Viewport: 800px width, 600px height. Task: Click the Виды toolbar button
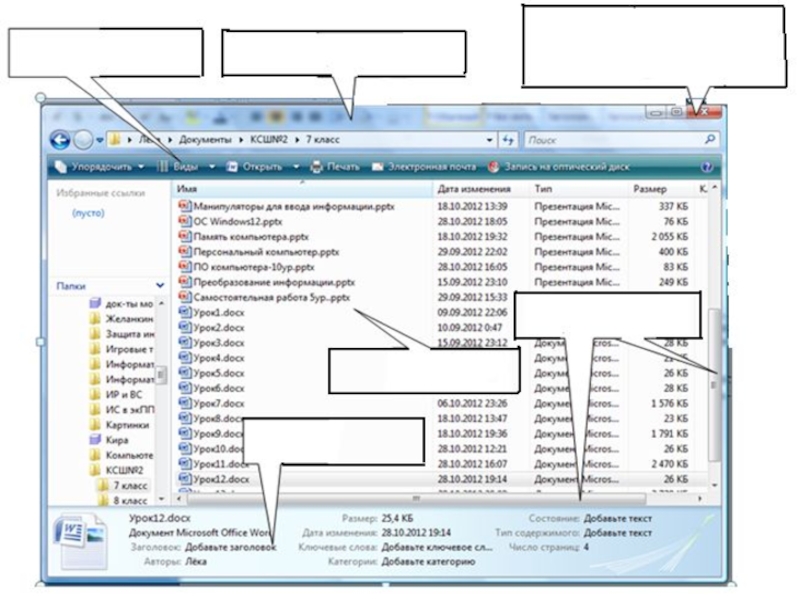click(178, 167)
